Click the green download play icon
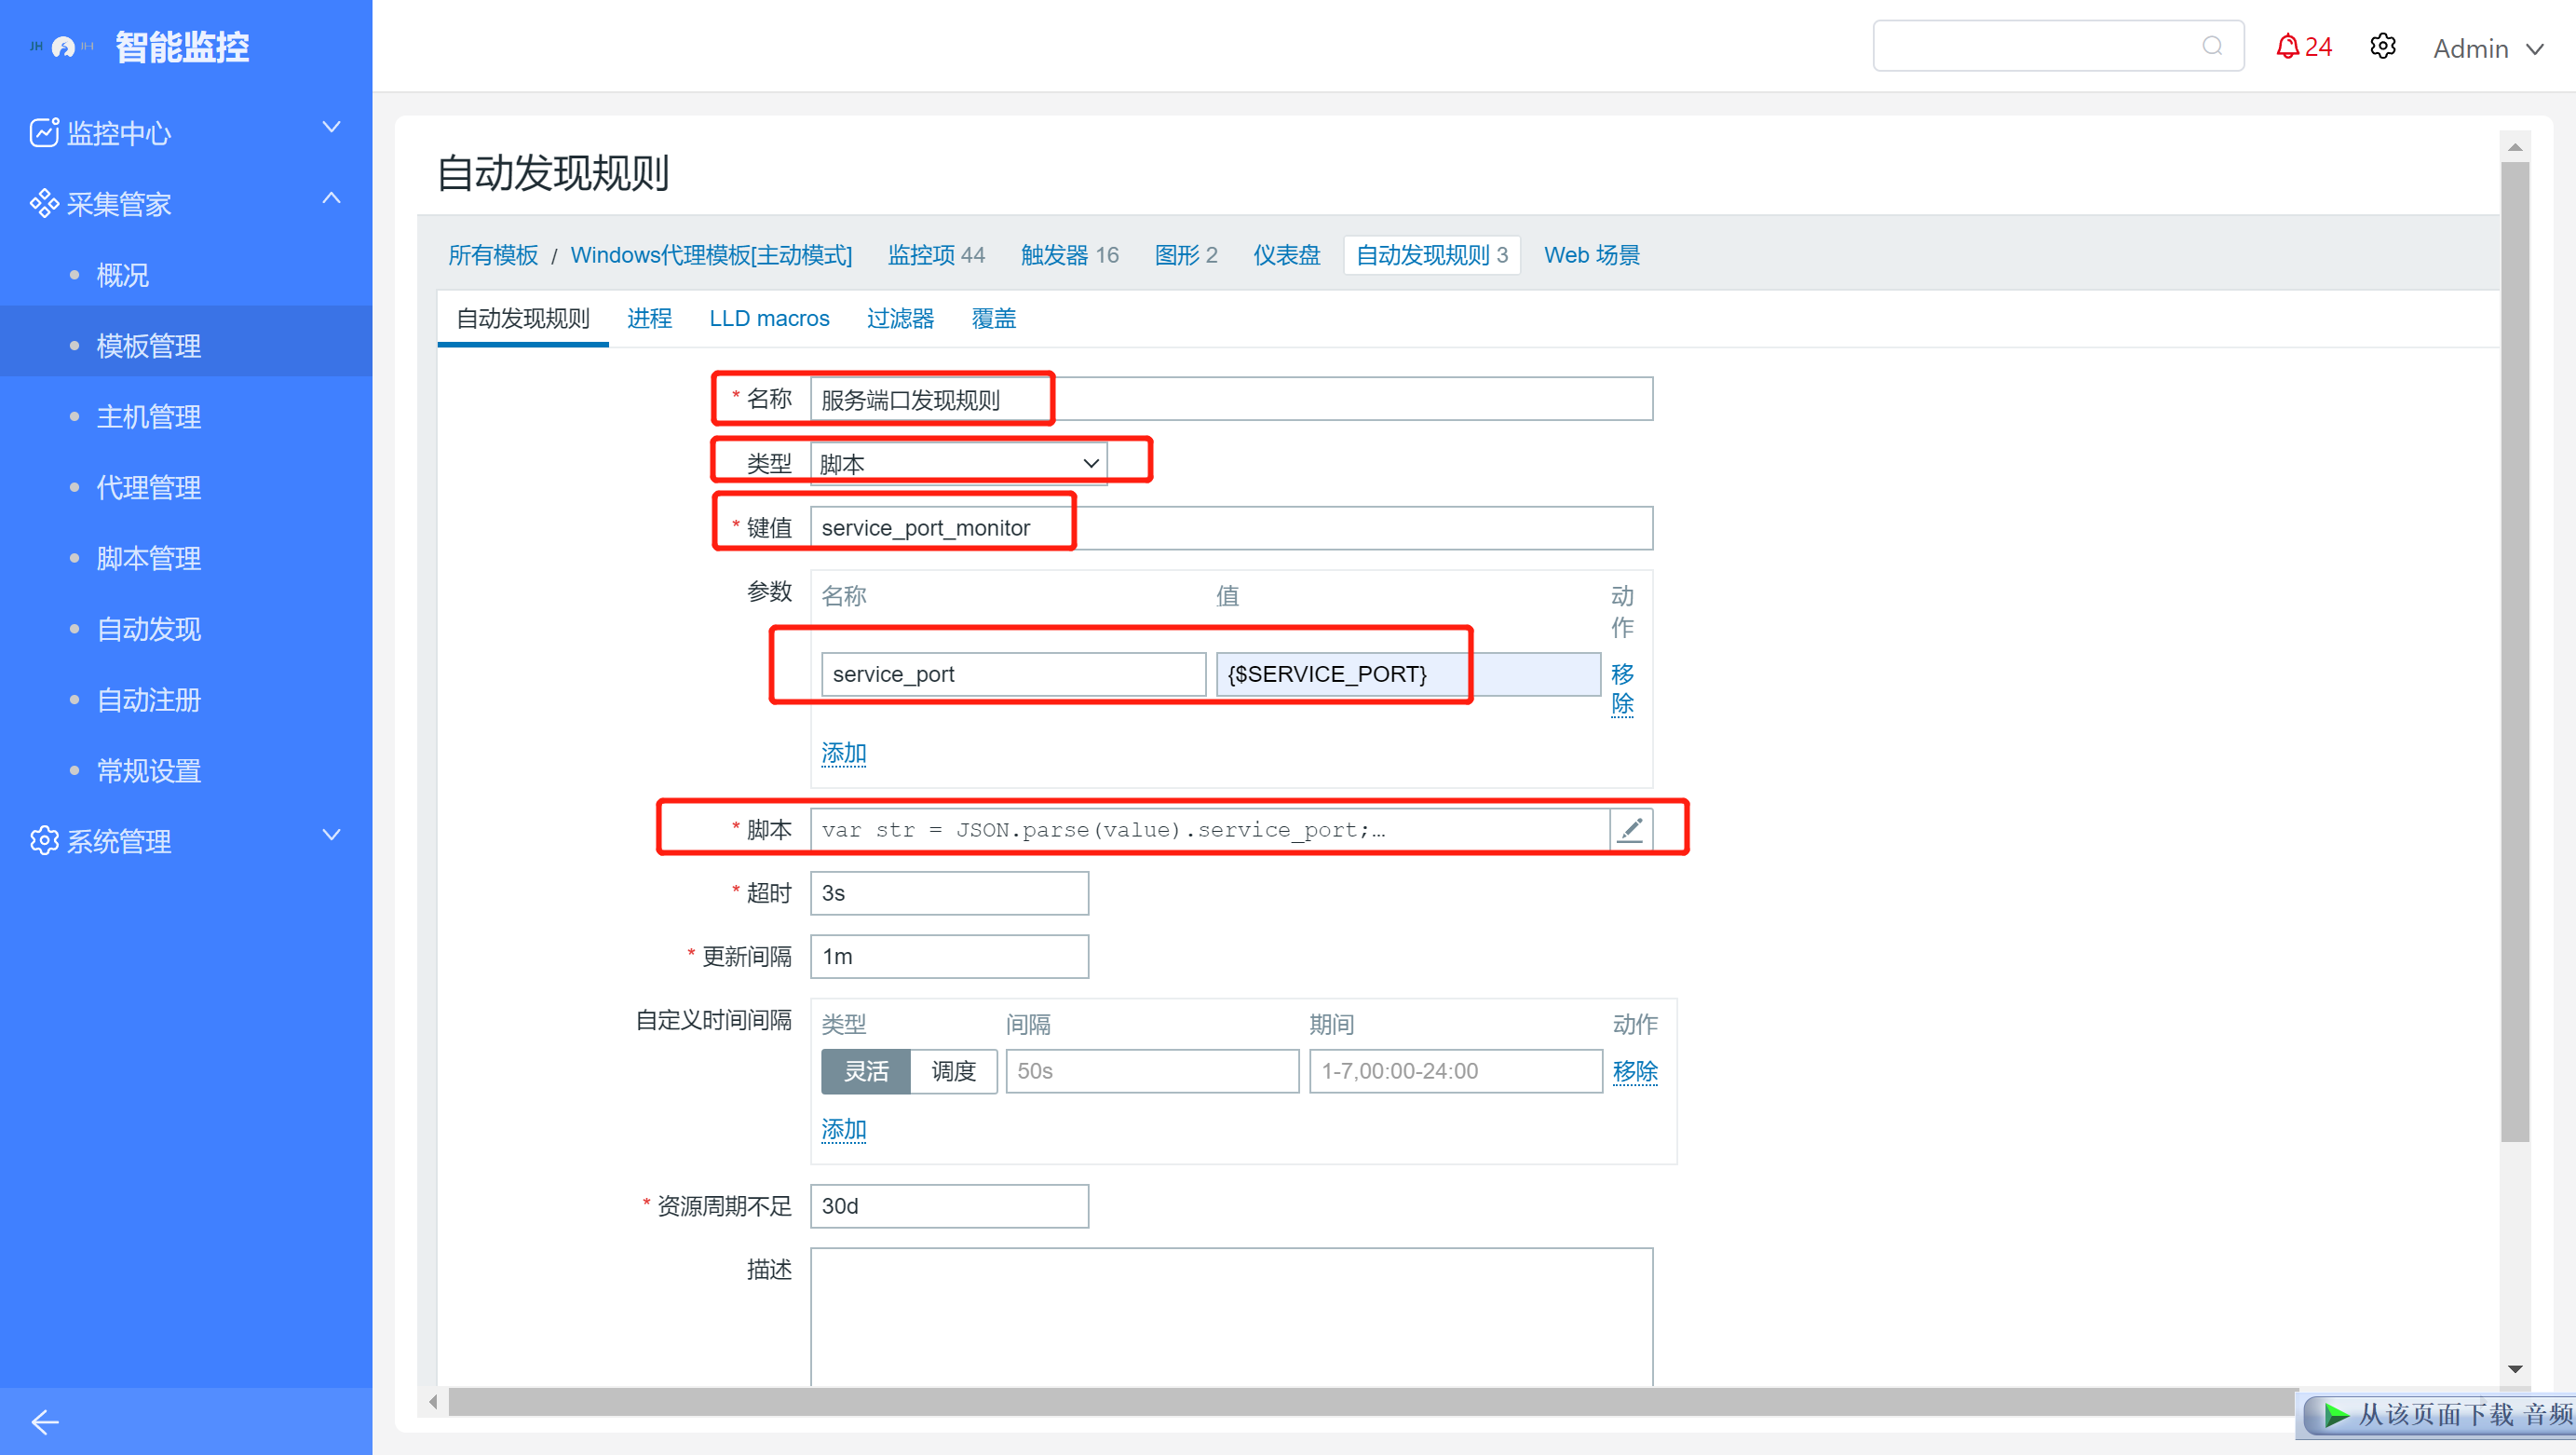The image size is (2576, 1455). [2336, 1414]
